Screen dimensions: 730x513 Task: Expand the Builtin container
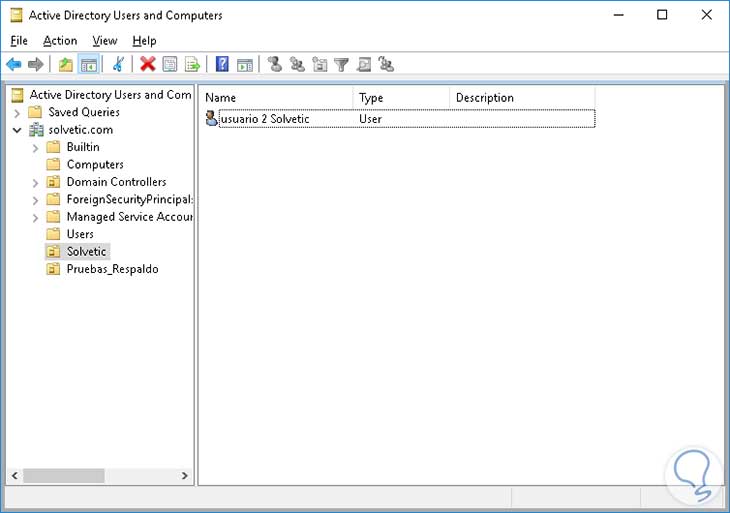tap(35, 148)
